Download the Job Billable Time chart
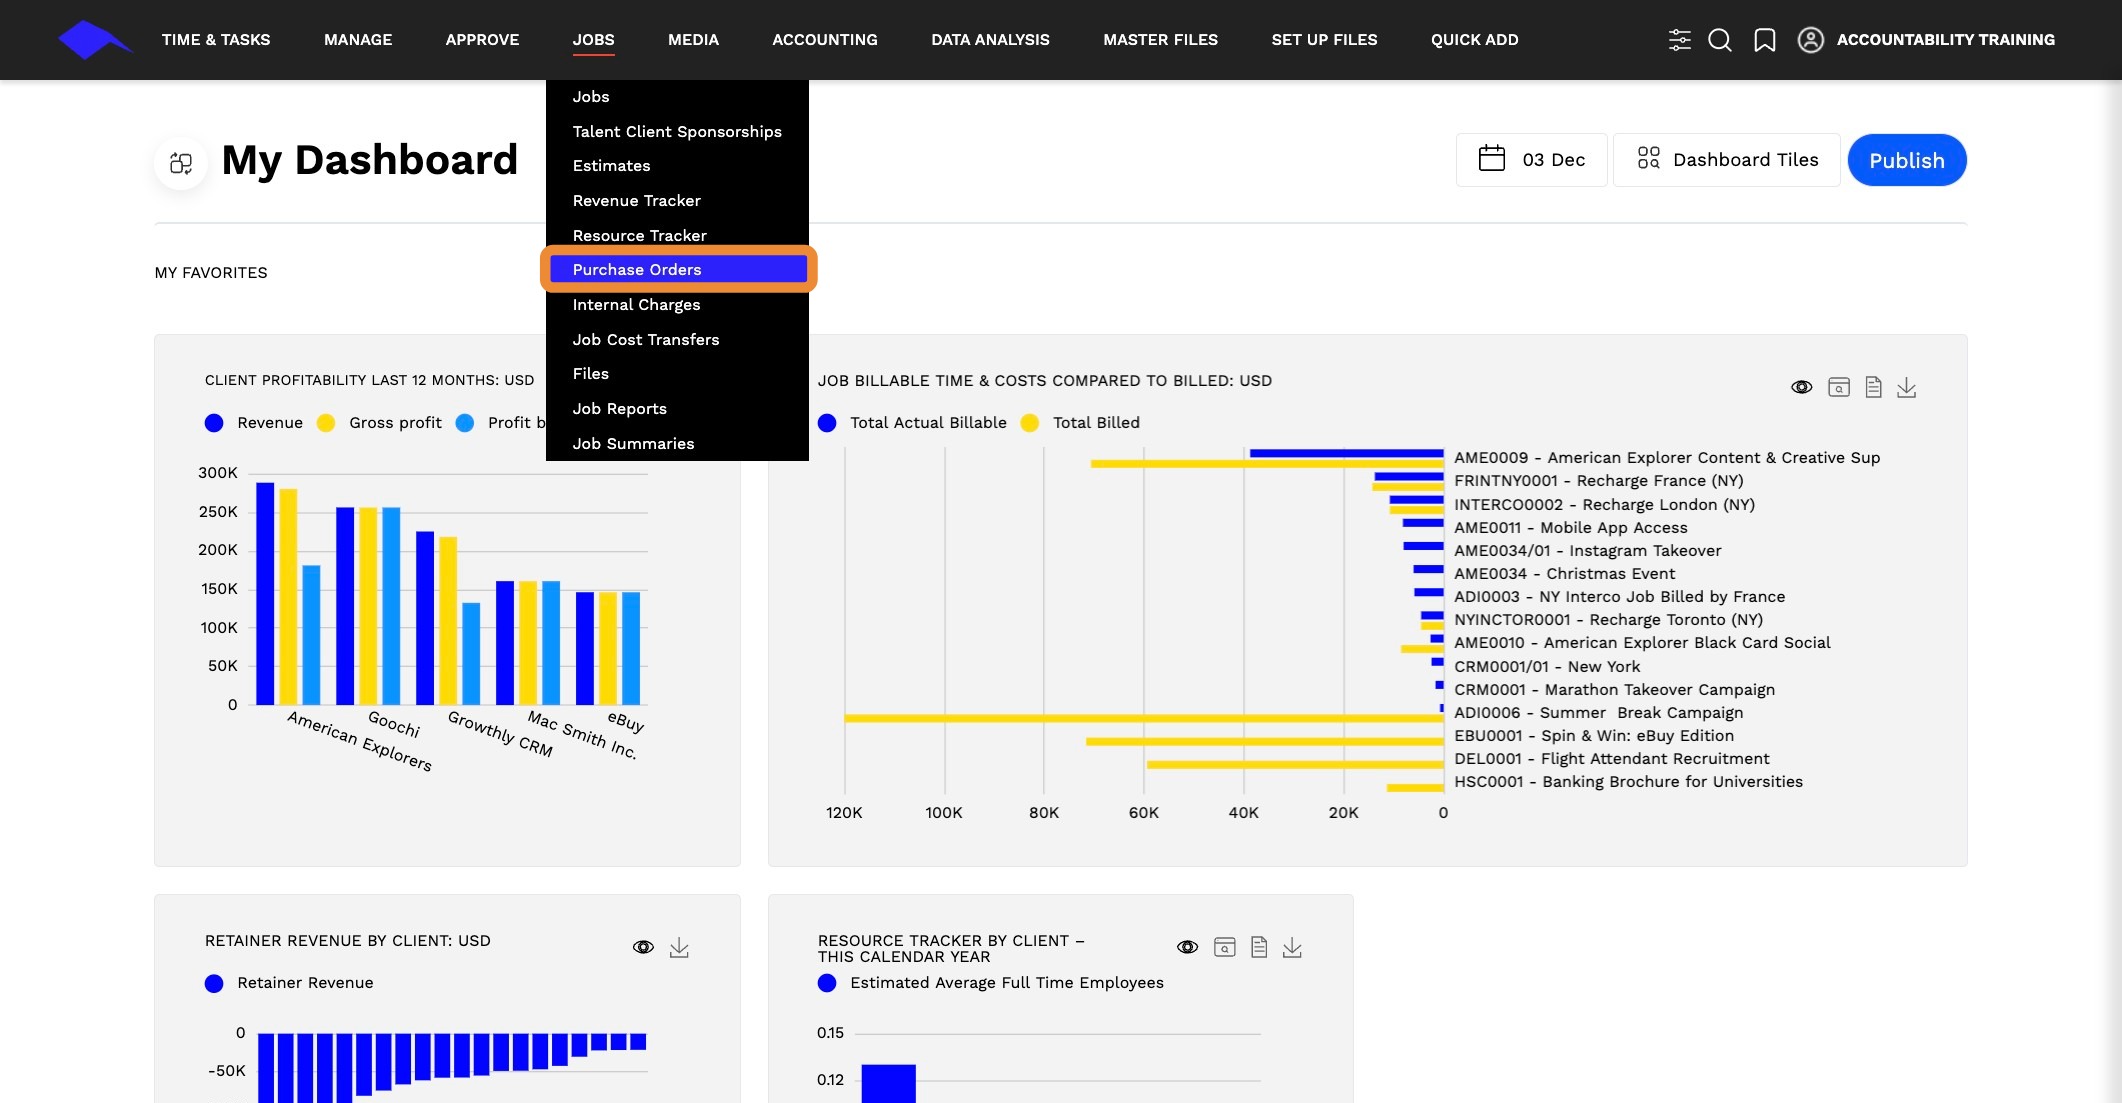The image size is (2122, 1103). 1906,388
